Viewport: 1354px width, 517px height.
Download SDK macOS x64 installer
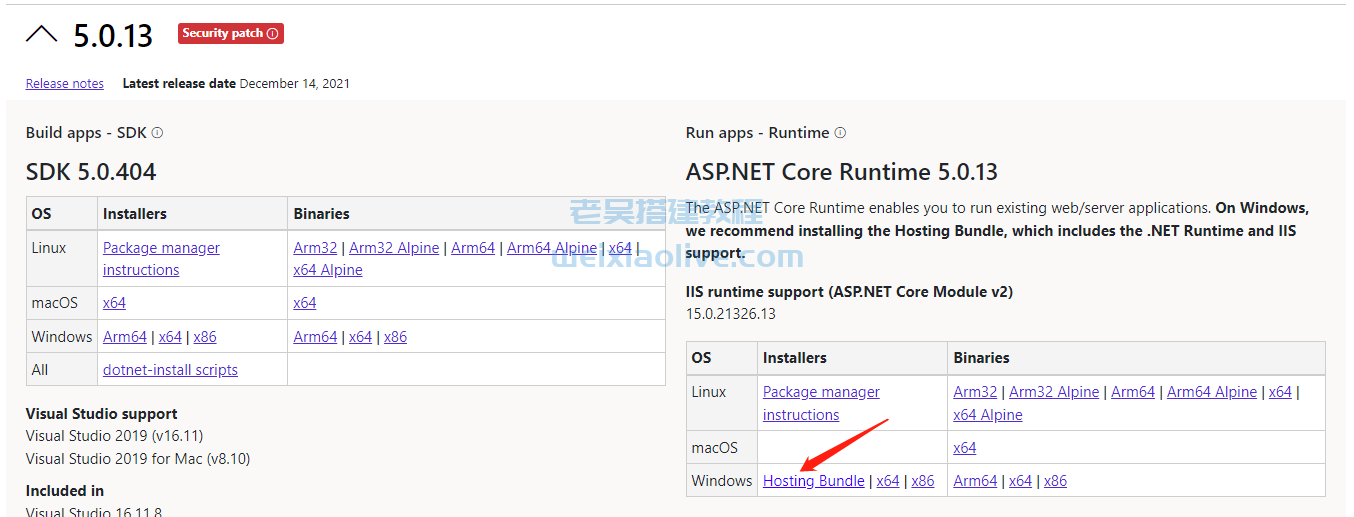114,303
